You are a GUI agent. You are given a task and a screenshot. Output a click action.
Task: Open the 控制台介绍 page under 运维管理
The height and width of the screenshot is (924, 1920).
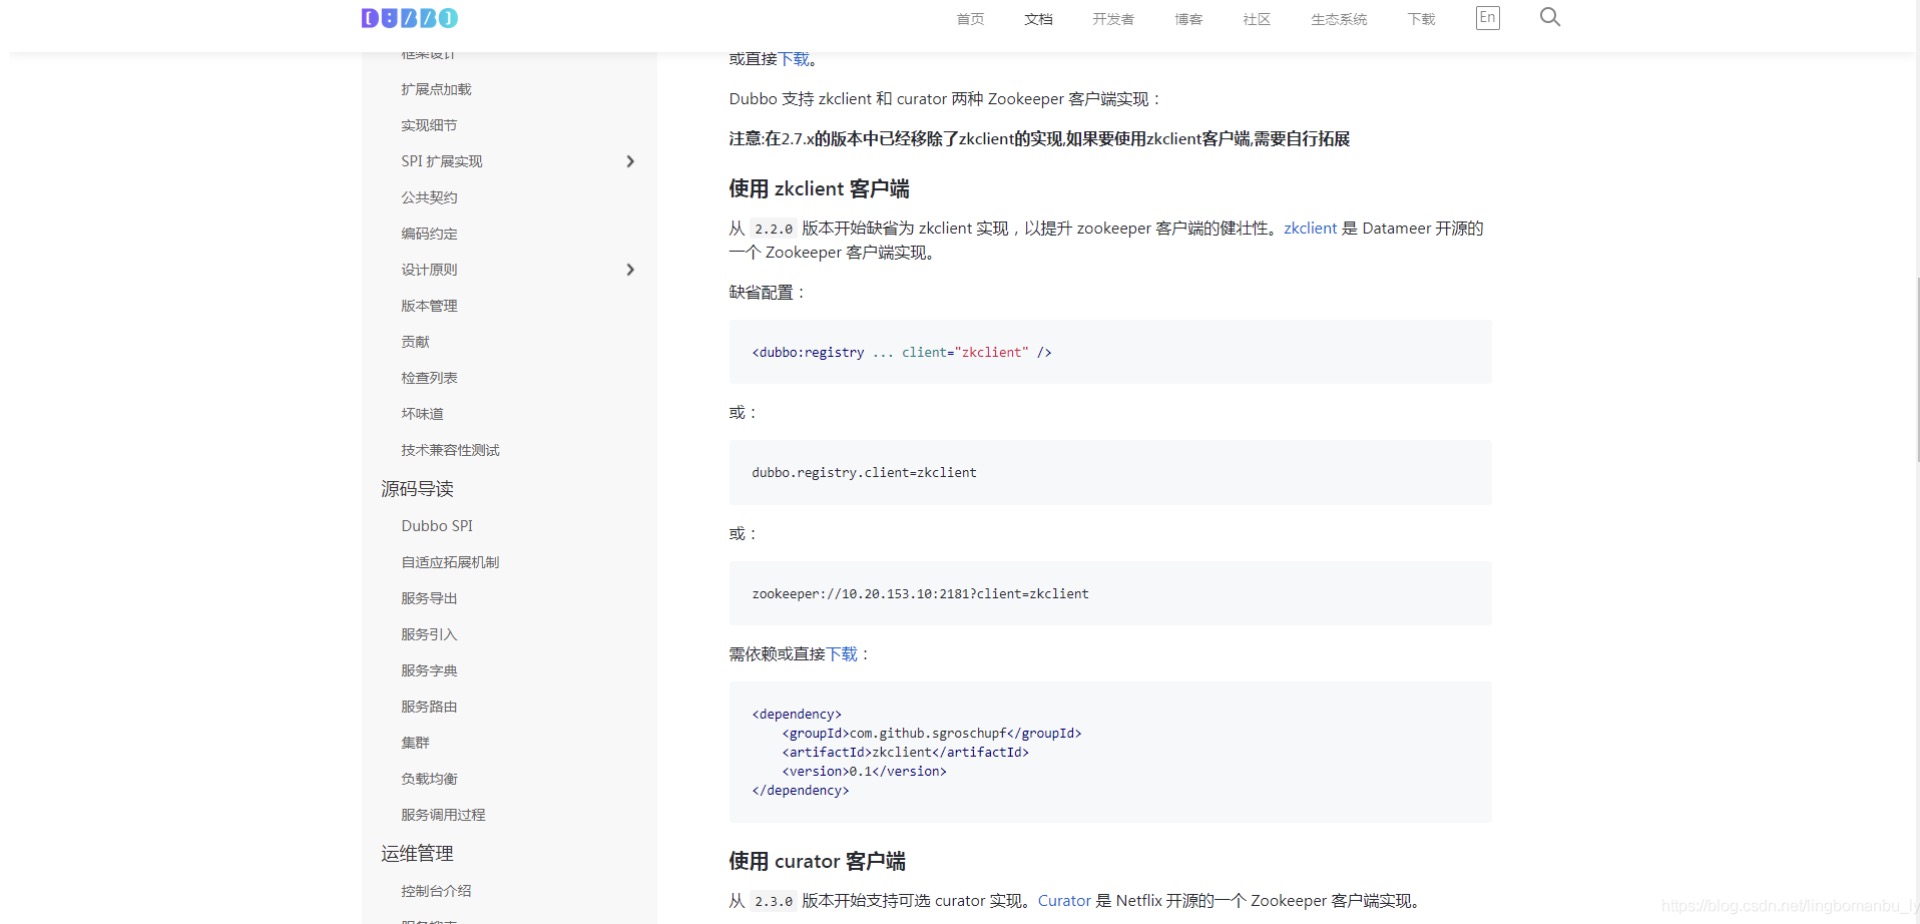[437, 890]
